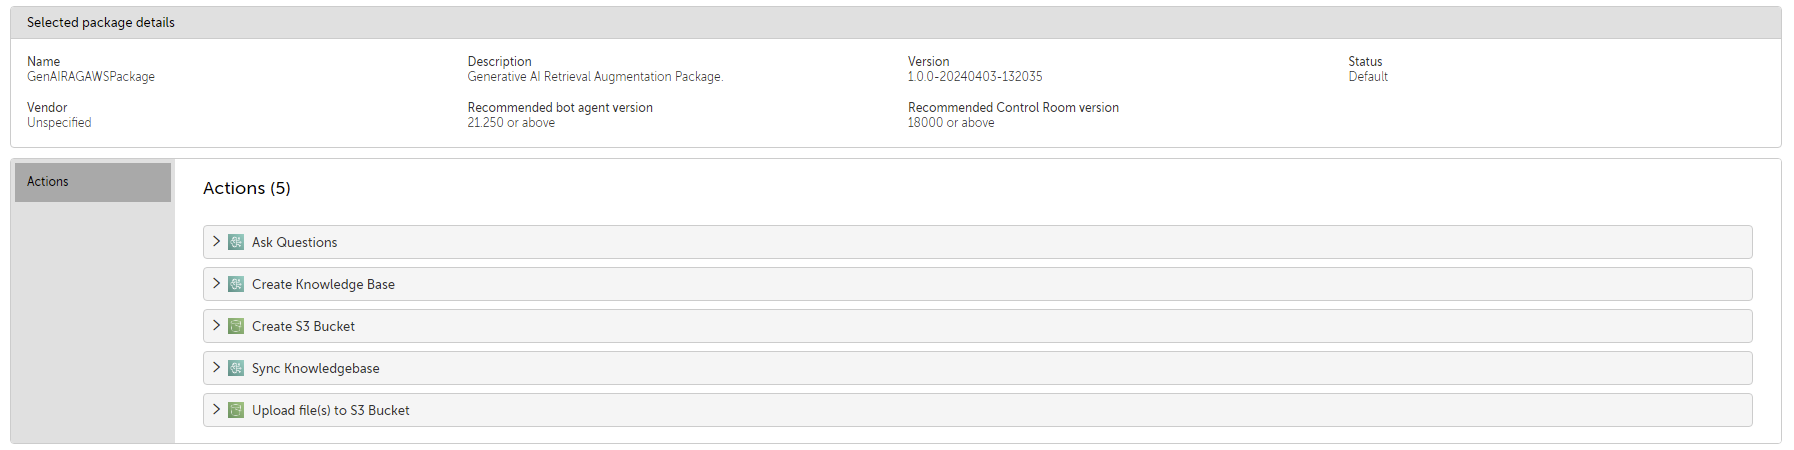Click the Create S3 Bucket icon
This screenshot has height=450, width=1794.
click(236, 326)
